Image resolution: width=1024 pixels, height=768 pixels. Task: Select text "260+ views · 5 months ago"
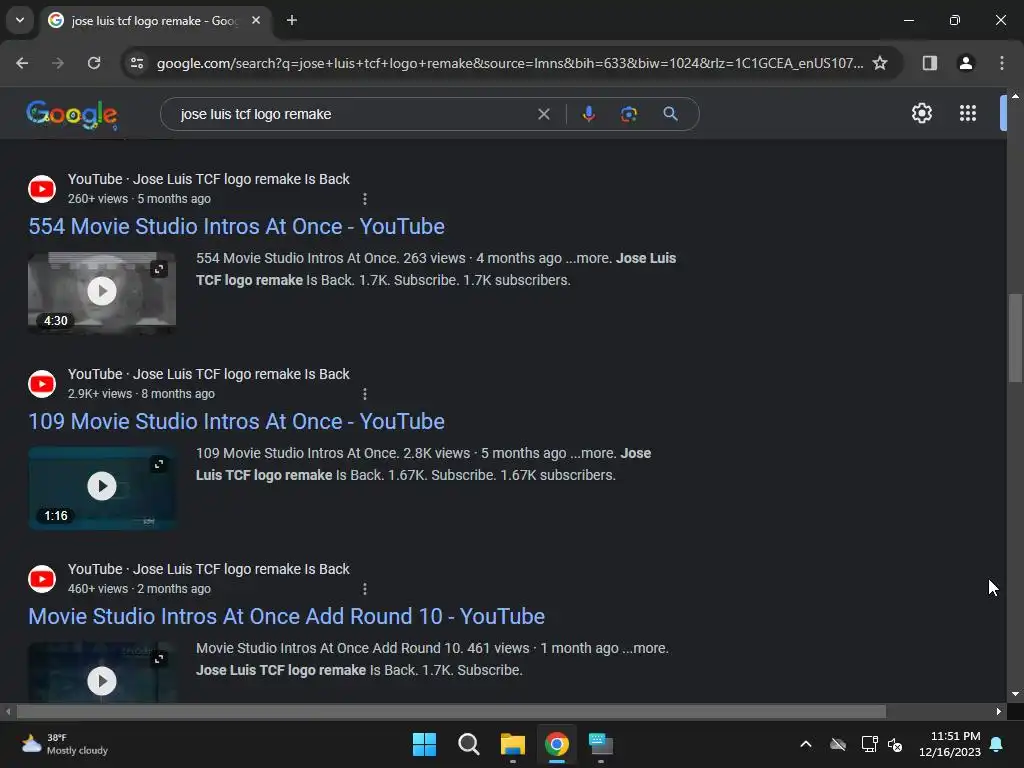[x=139, y=199]
